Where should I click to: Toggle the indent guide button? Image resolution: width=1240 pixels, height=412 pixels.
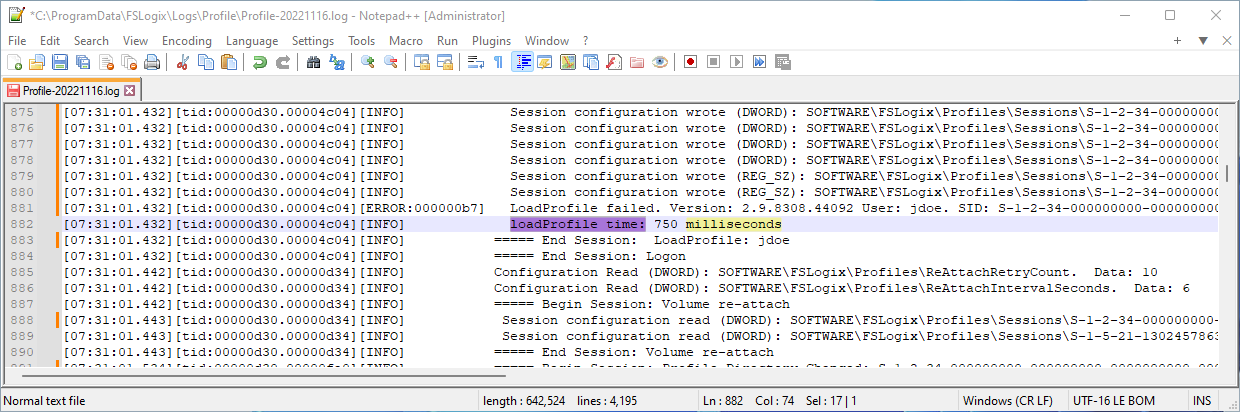pos(521,62)
